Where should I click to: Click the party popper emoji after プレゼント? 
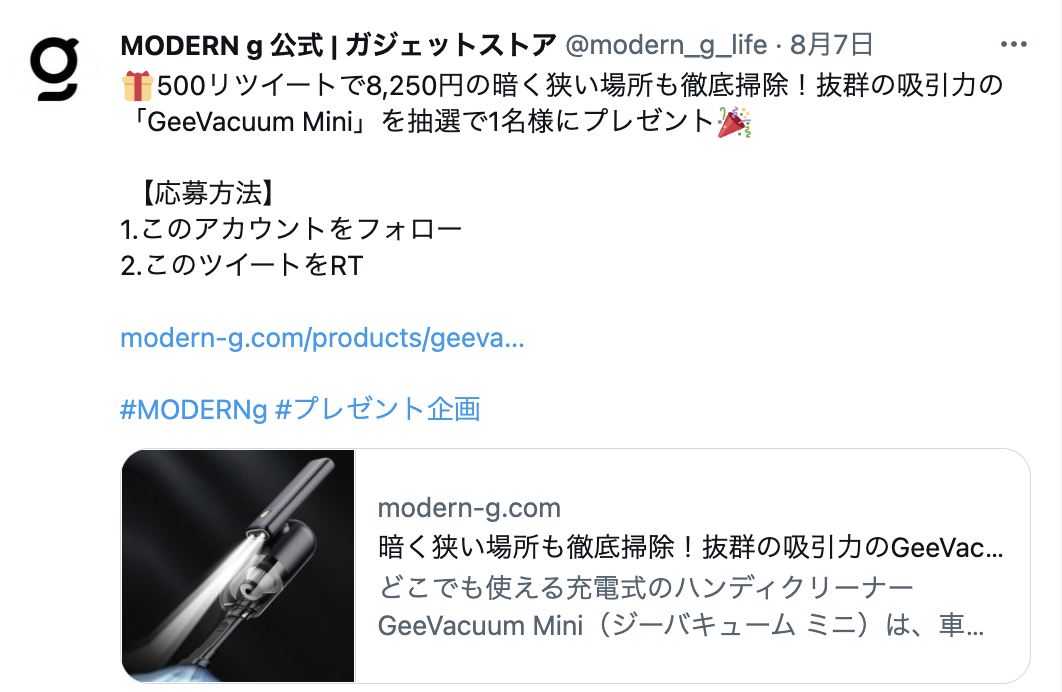734,123
